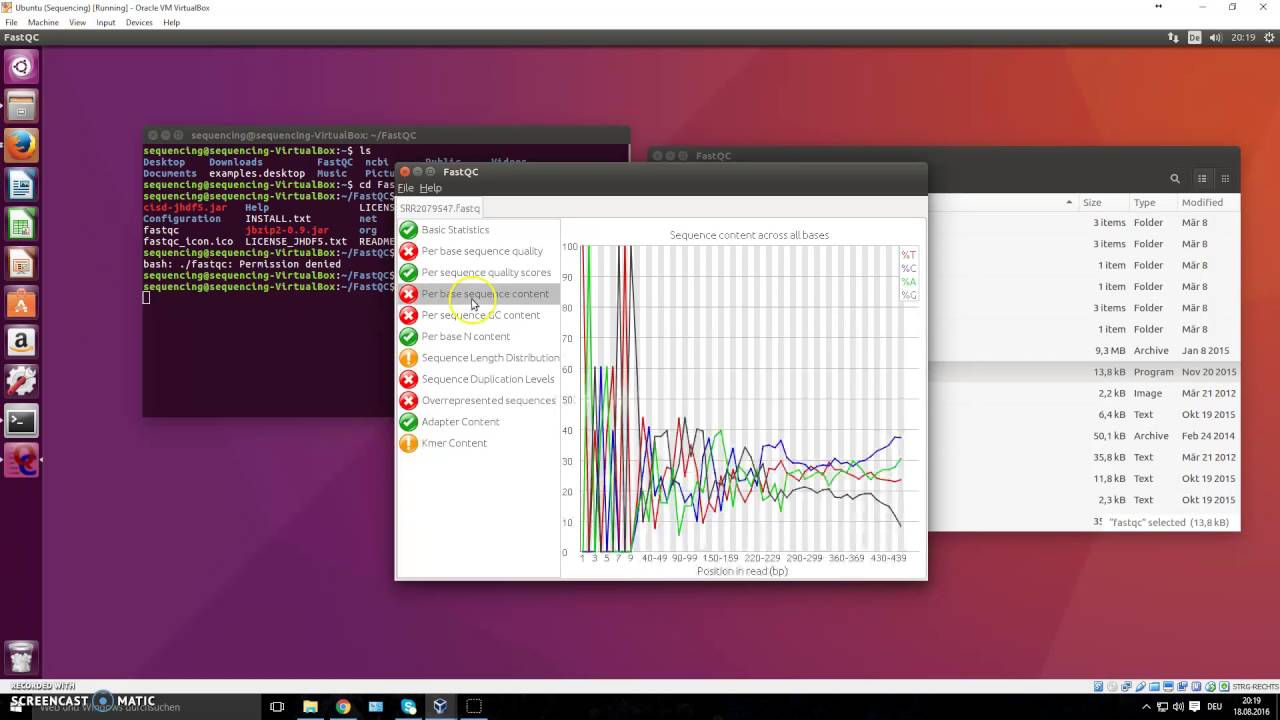The height and width of the screenshot is (720, 1280).
Task: Open session gear menu in top panel
Action: [x=1267, y=38]
